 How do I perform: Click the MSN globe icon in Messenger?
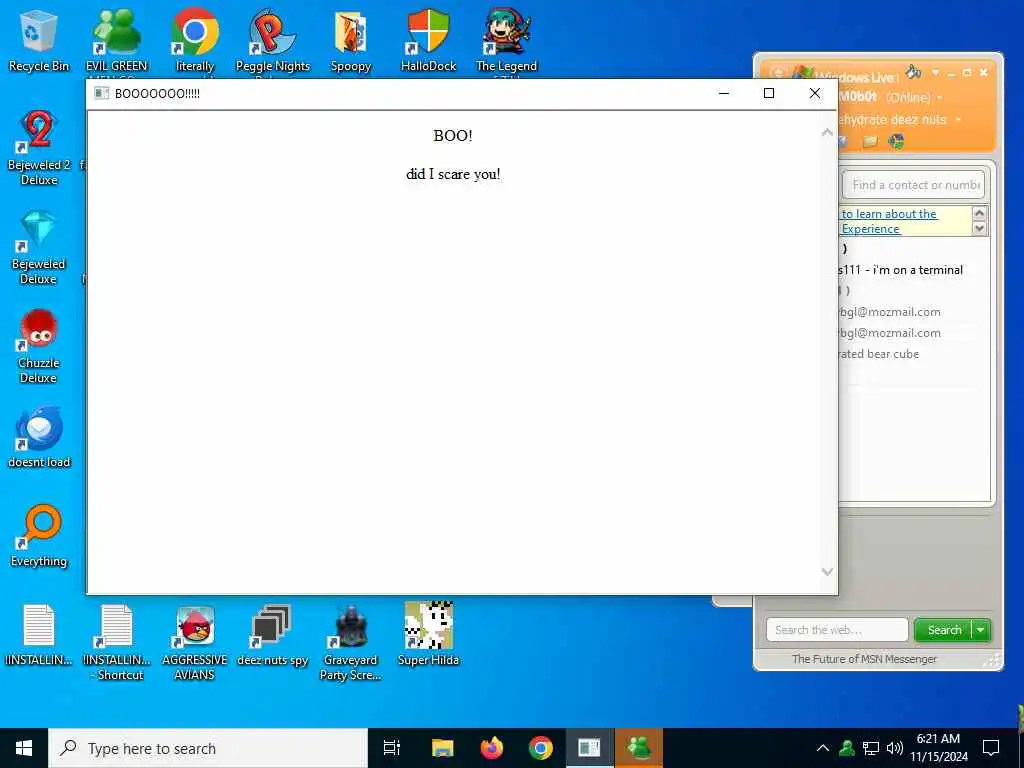click(x=897, y=142)
